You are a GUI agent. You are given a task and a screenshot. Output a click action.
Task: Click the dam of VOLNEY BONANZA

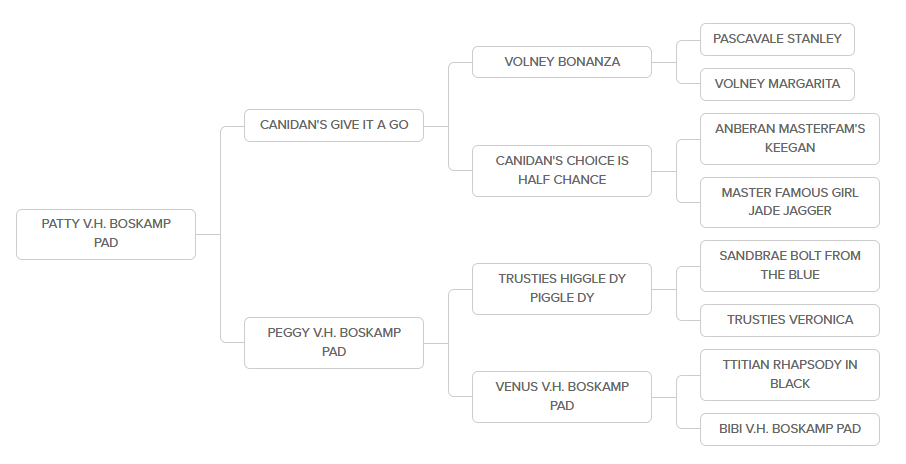777,84
